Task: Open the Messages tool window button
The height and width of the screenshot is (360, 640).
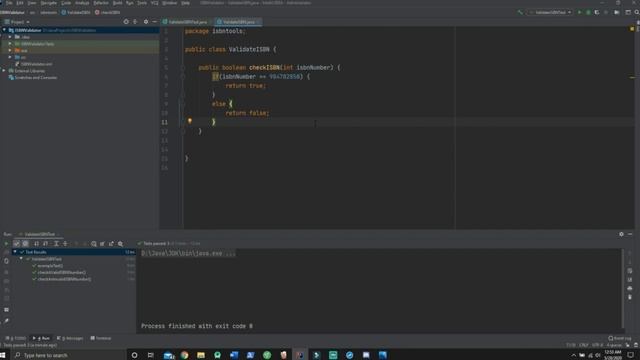Action: (70, 338)
